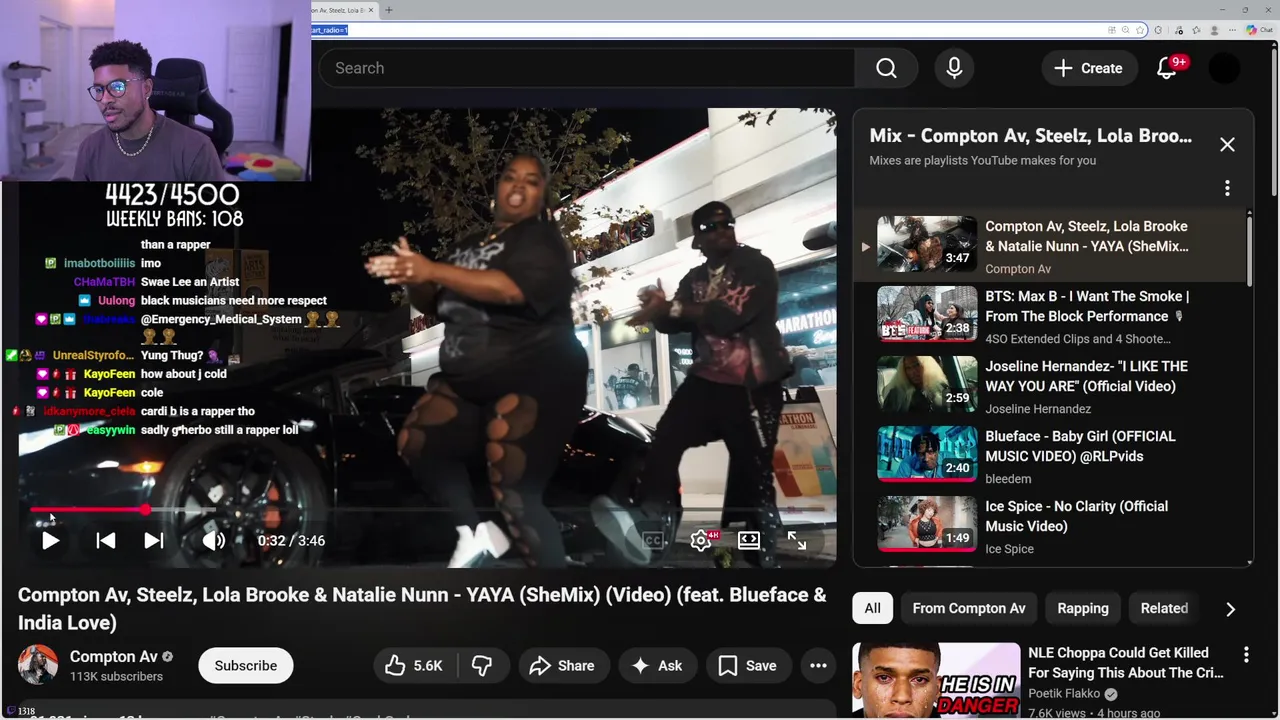1280x720 pixels.
Task: Dislike the video with thumbs down
Action: pyautogui.click(x=482, y=665)
